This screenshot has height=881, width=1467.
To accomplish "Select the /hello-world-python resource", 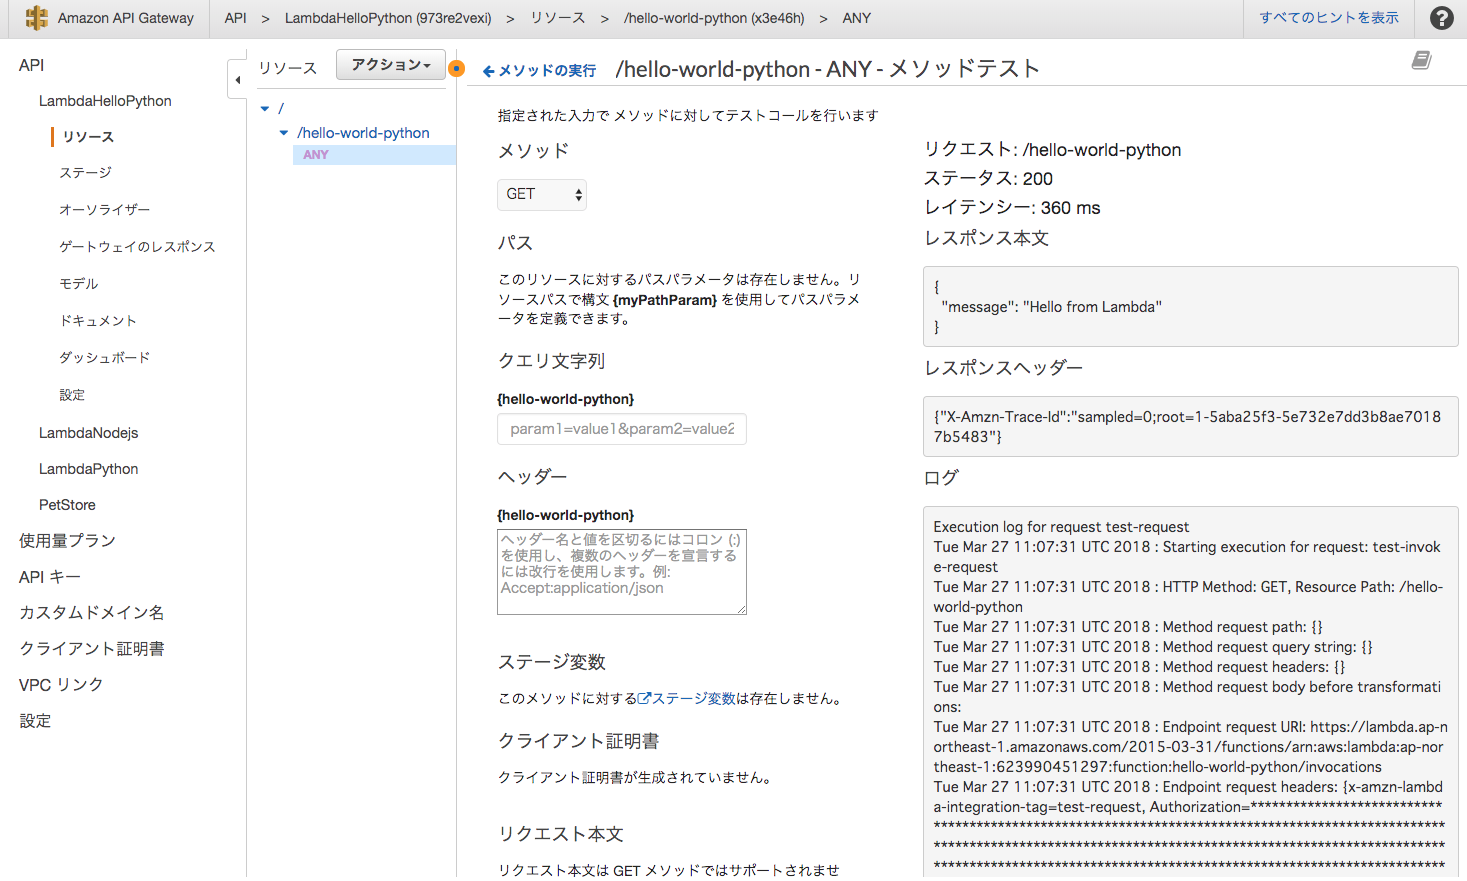I will (x=363, y=133).
